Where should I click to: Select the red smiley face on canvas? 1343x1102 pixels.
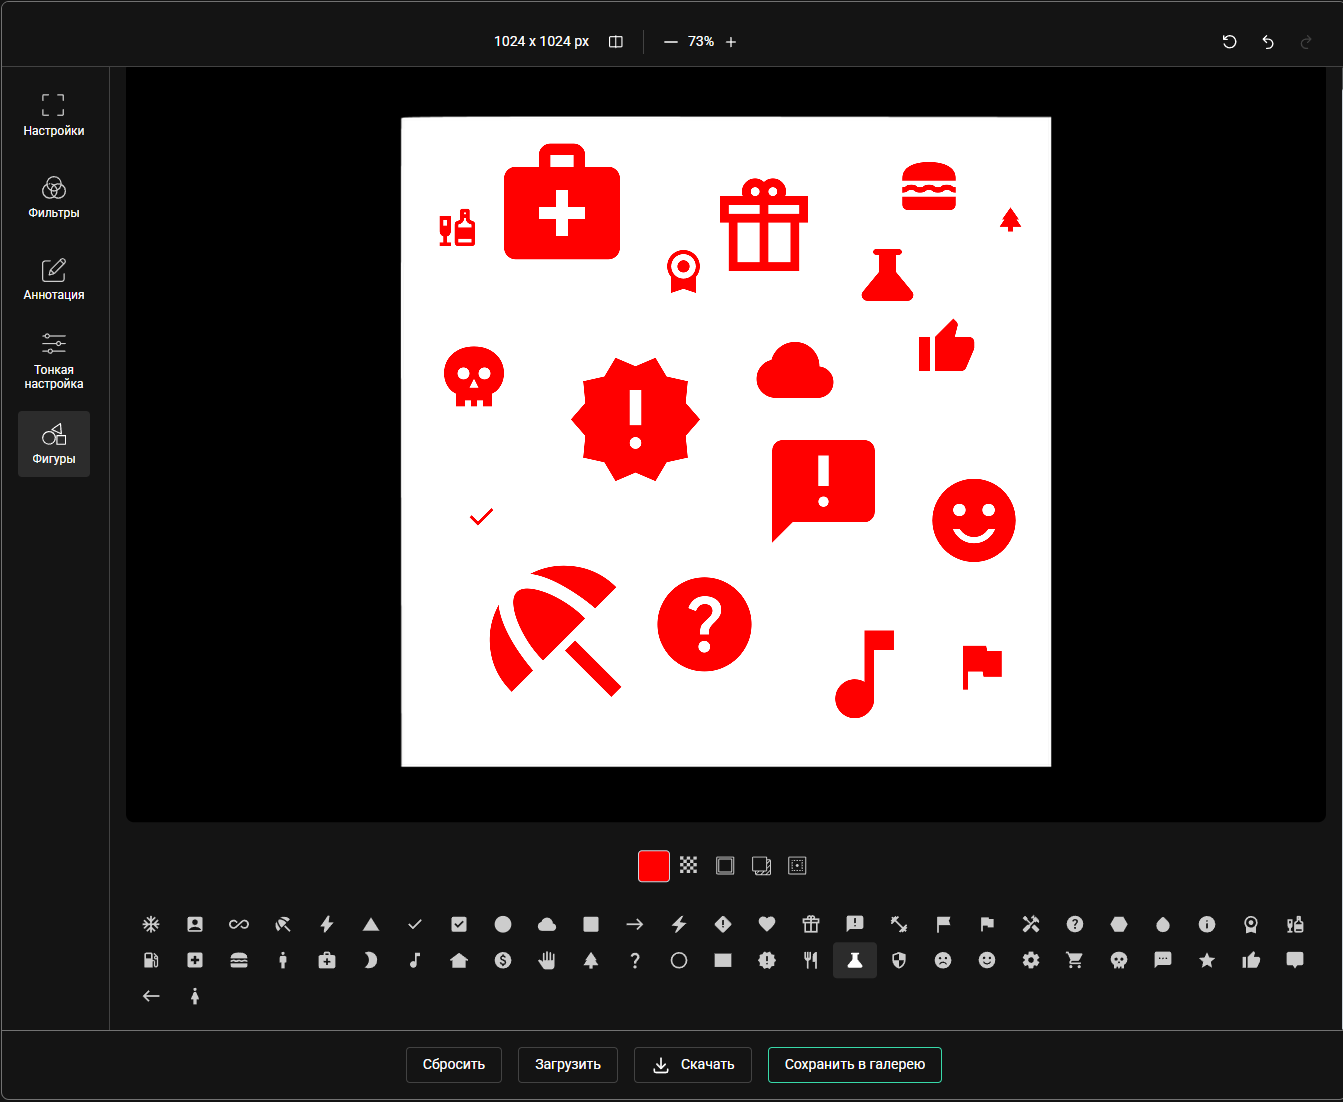coord(974,520)
